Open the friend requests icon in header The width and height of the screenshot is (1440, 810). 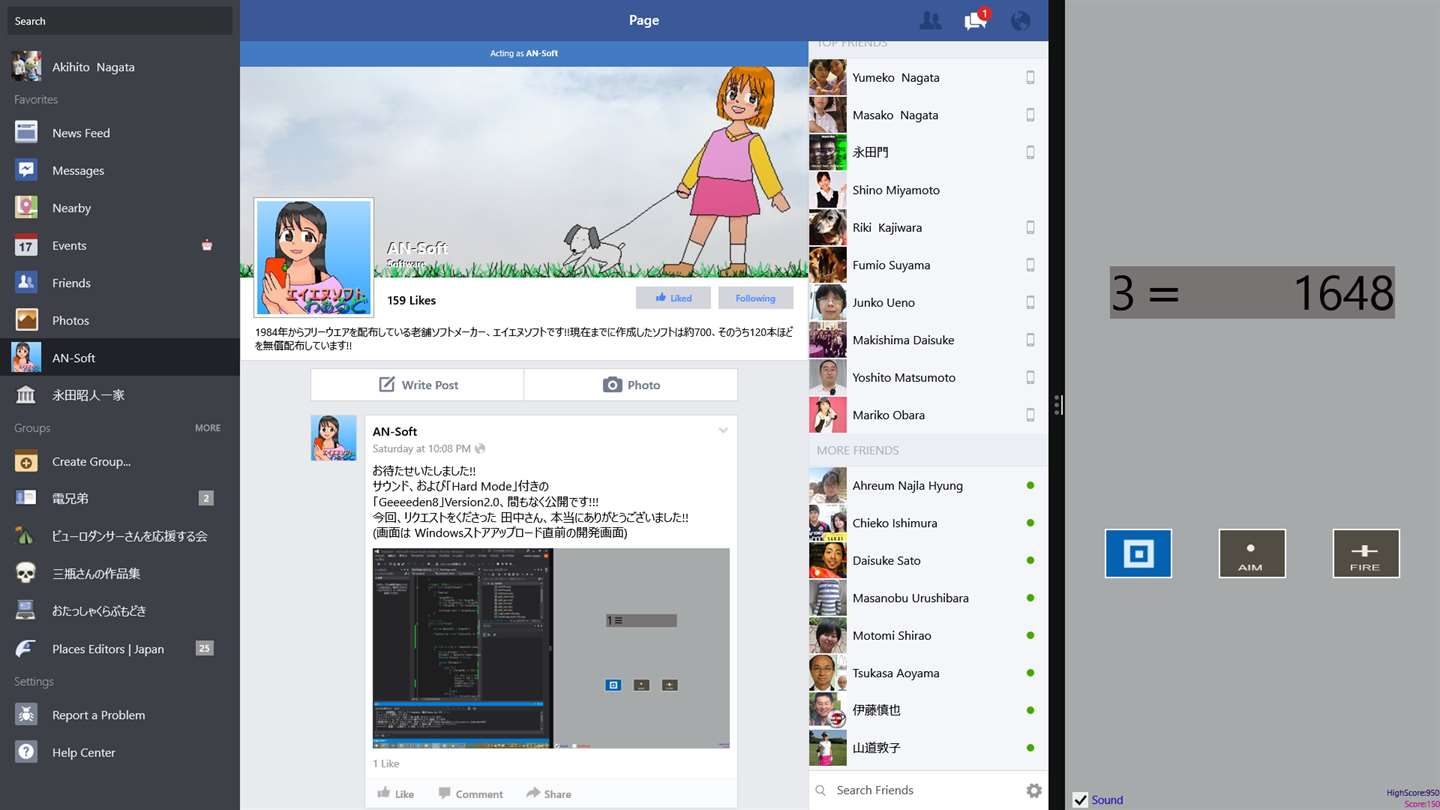(930, 21)
